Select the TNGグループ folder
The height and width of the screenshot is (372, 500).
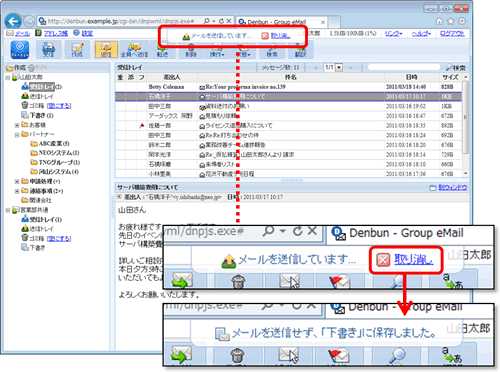[55, 162]
